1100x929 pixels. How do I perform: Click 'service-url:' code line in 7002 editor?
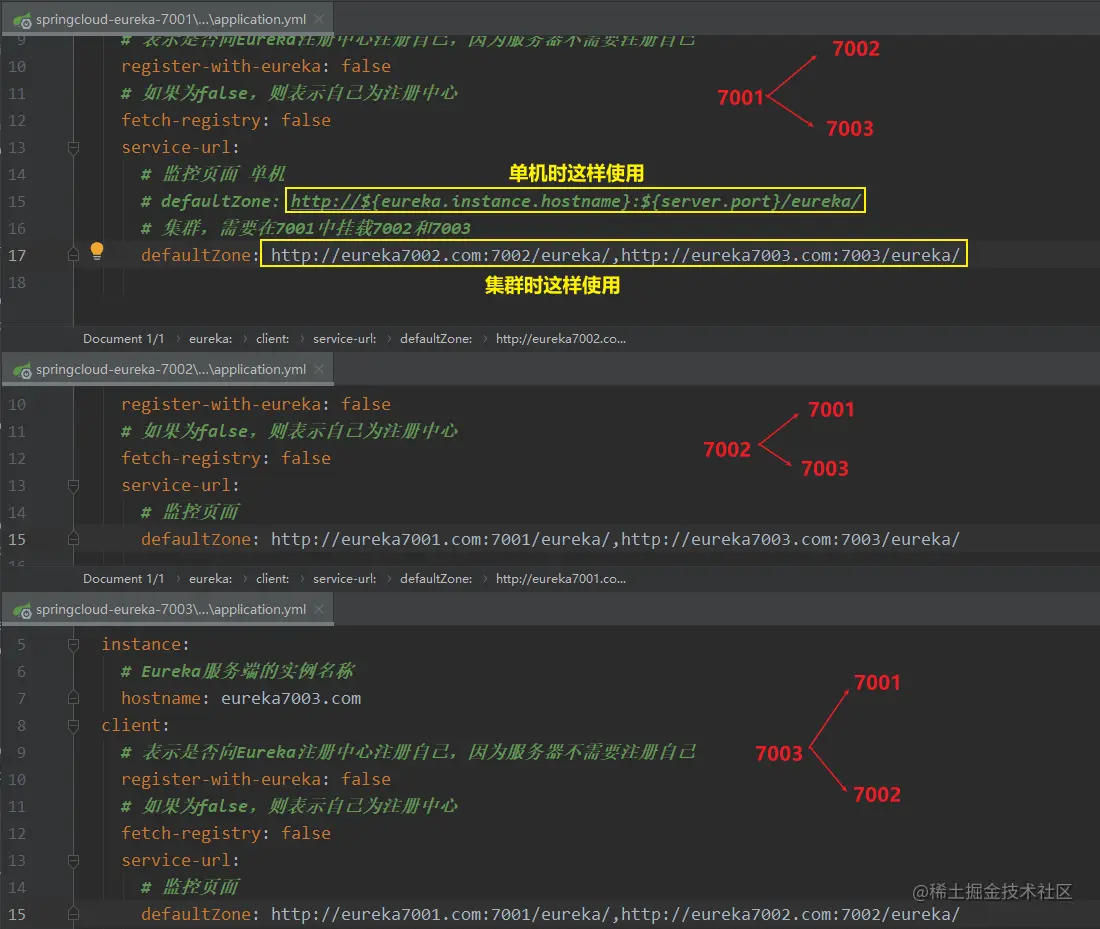(180, 486)
